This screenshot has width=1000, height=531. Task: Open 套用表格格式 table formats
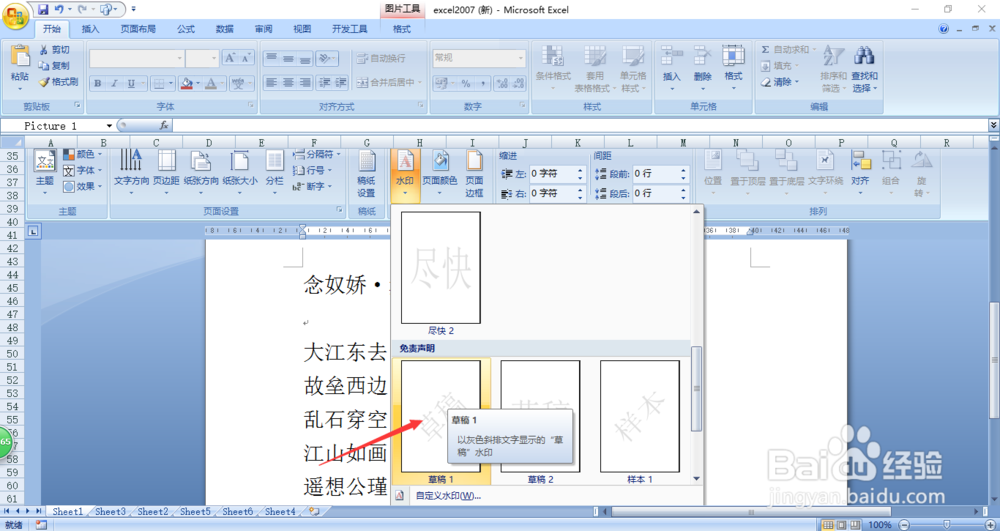[595, 69]
